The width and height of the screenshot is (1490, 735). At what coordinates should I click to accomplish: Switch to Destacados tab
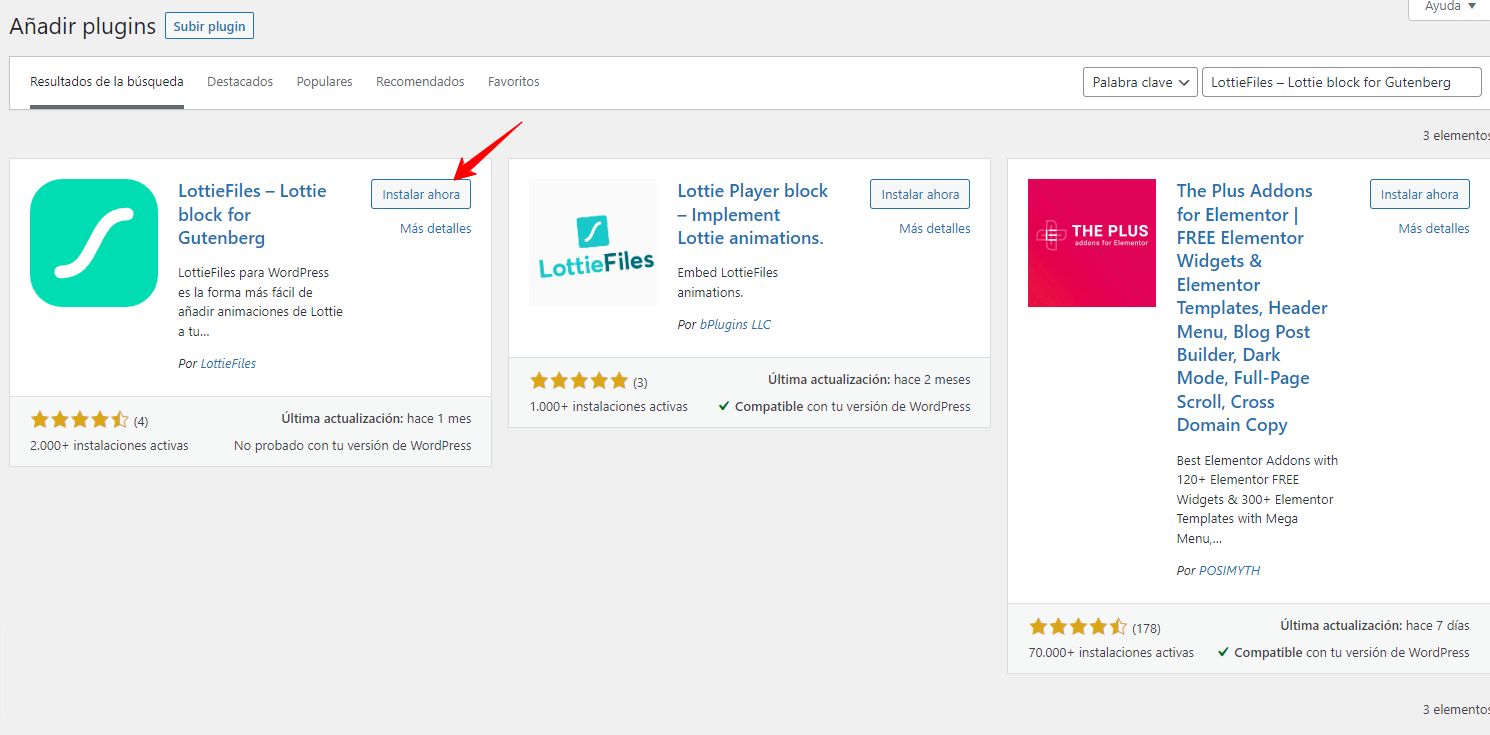pyautogui.click(x=240, y=82)
